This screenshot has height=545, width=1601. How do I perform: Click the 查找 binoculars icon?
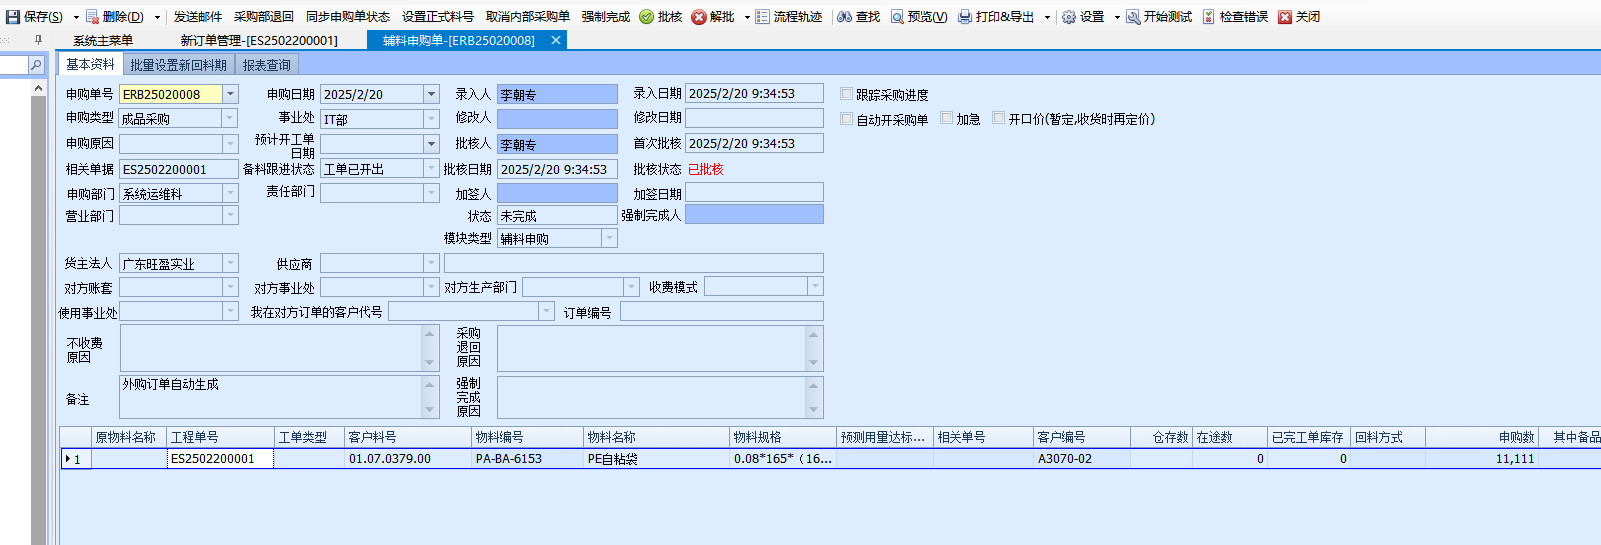click(x=845, y=17)
